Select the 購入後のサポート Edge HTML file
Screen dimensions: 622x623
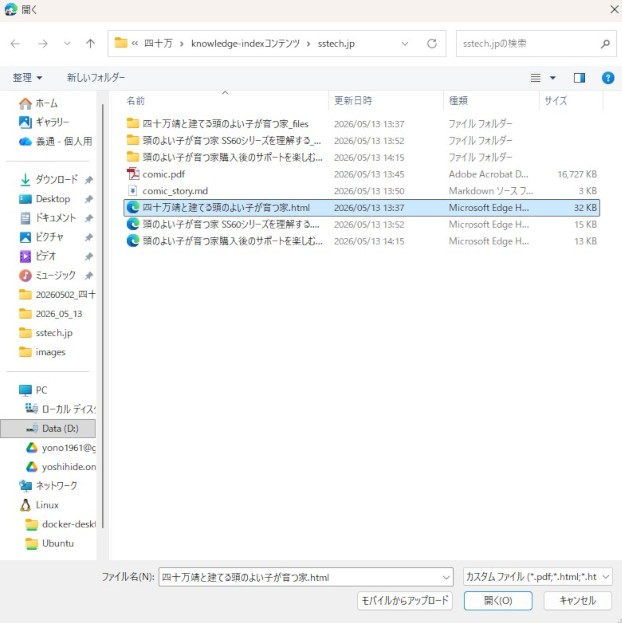tap(362, 241)
